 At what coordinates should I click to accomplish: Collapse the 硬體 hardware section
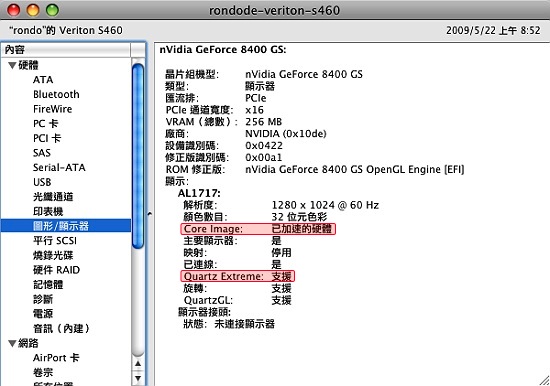click(12, 65)
